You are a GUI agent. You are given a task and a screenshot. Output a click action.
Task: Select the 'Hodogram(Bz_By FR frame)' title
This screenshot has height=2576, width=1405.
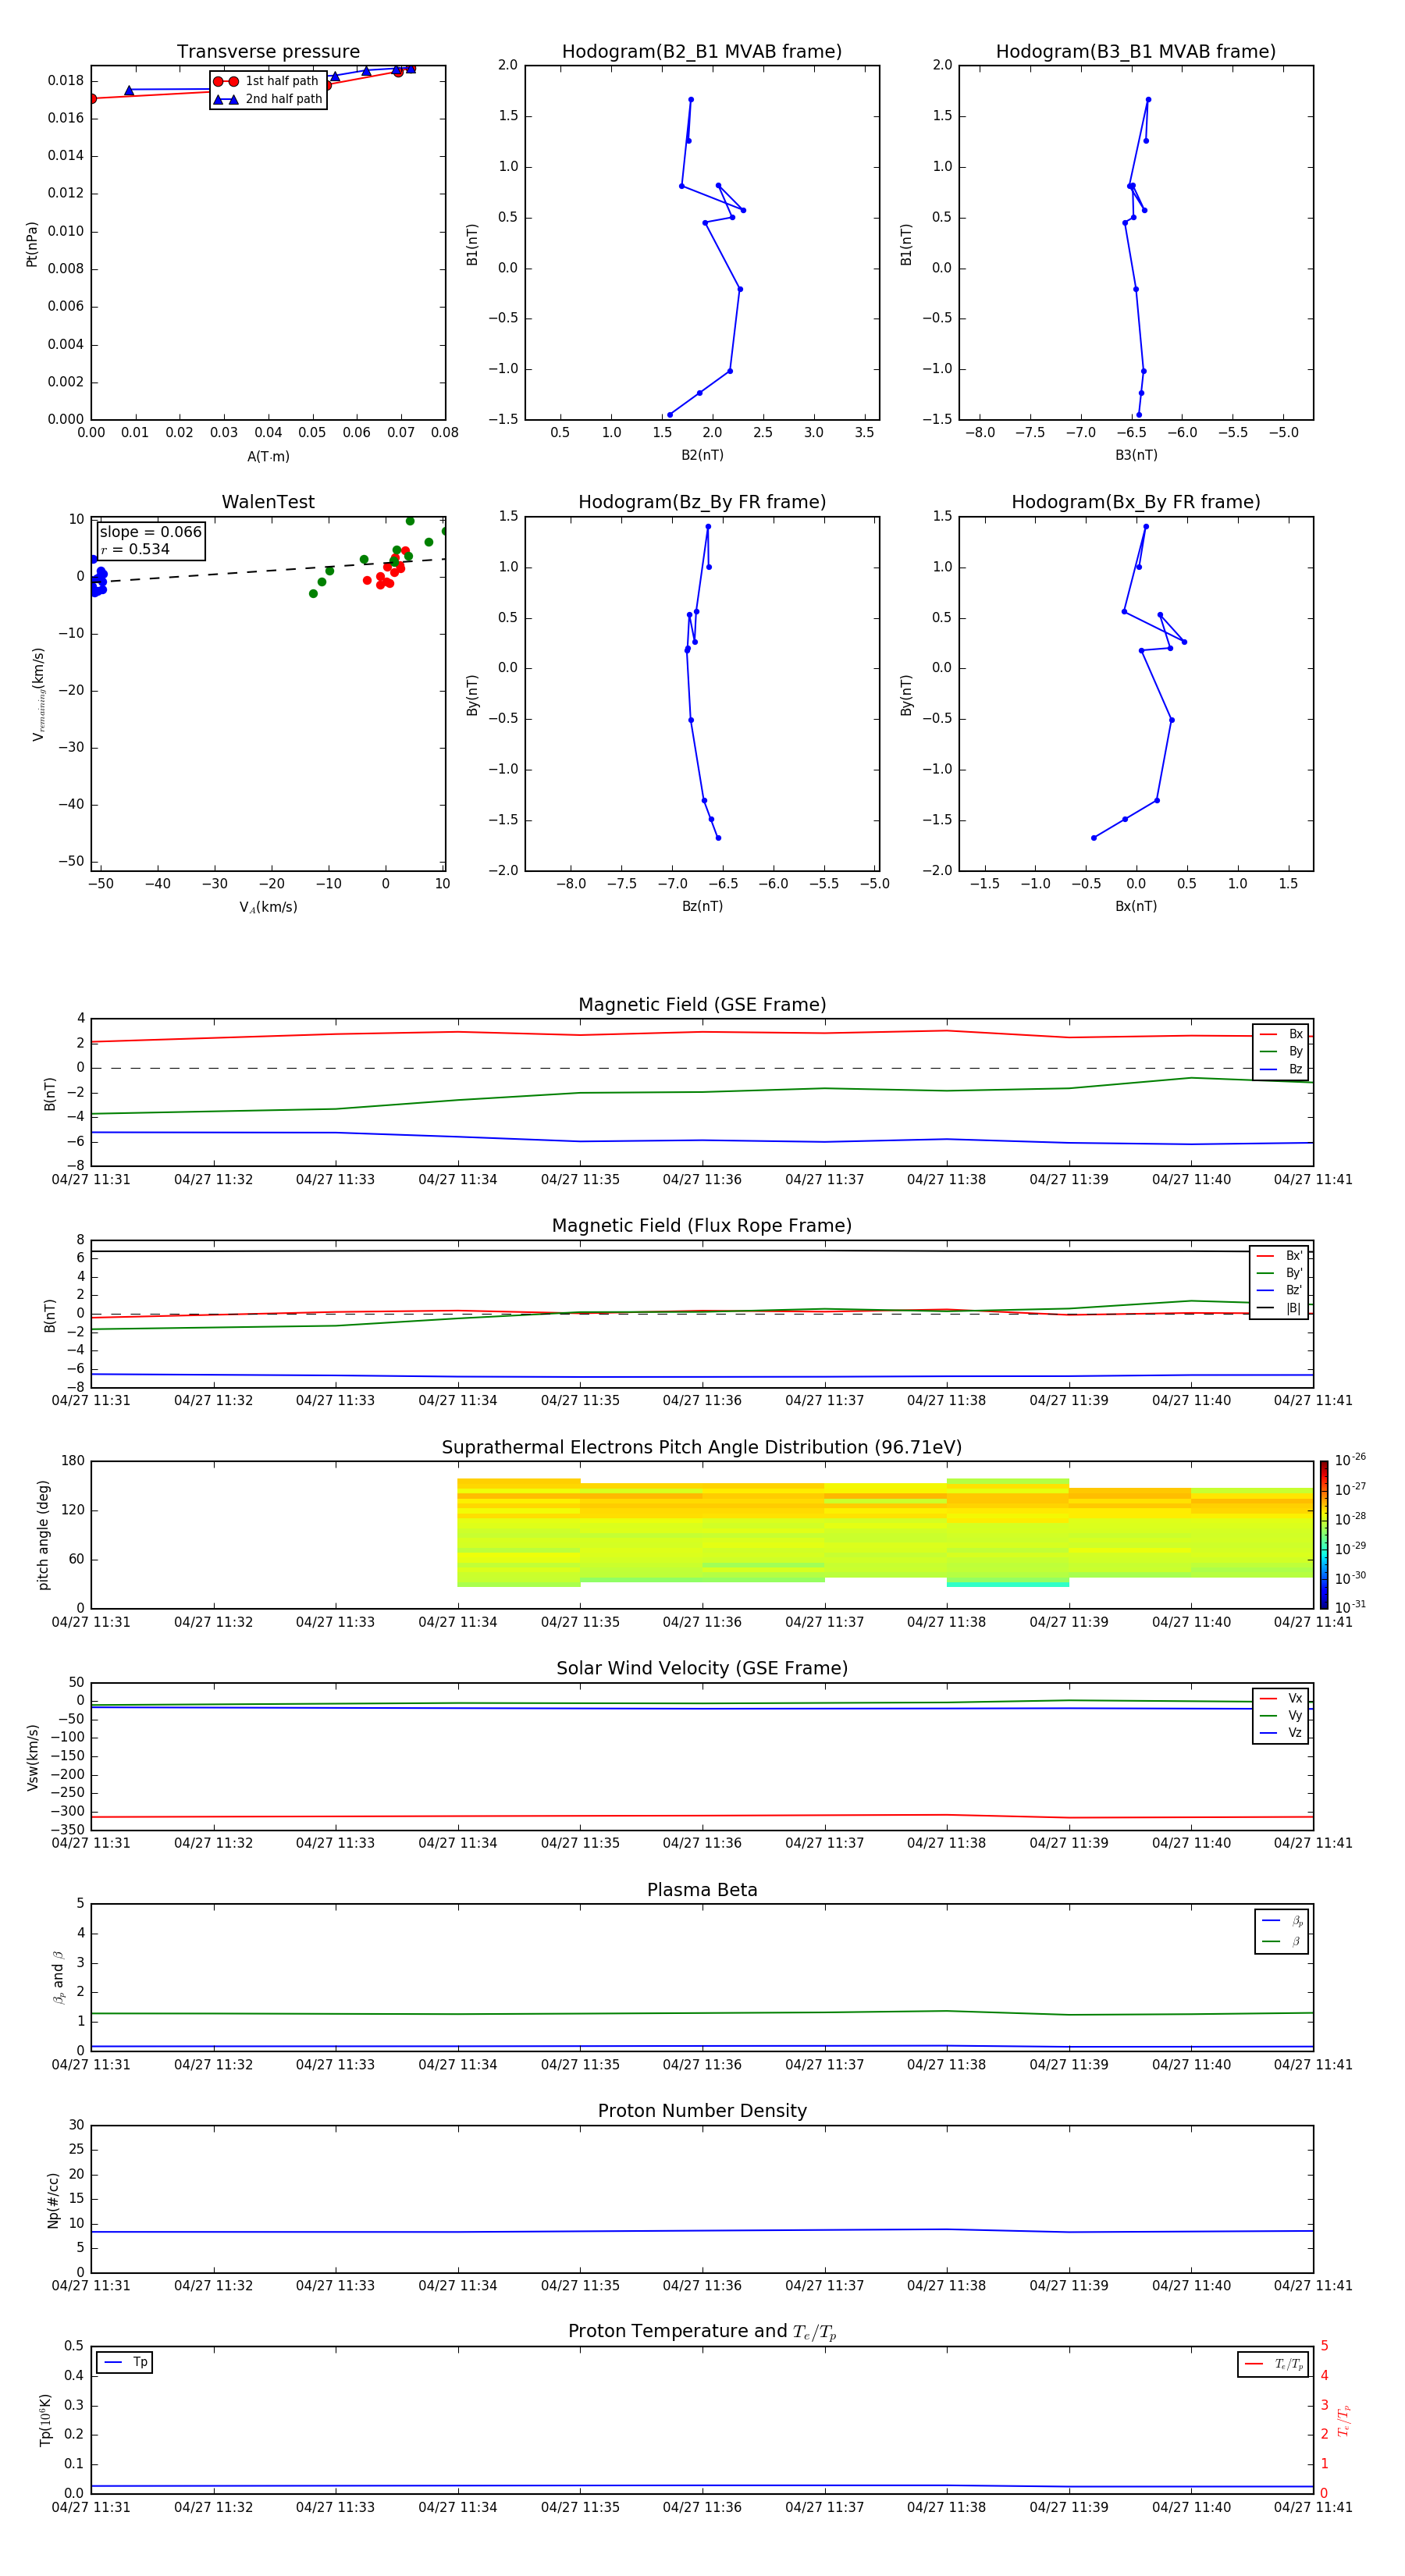coord(702,502)
